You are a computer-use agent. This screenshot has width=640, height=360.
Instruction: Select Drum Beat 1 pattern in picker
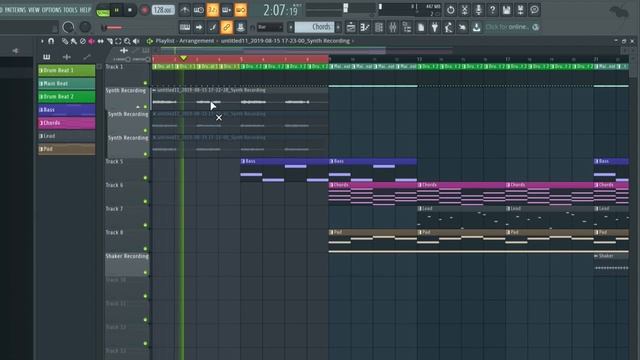[67, 70]
